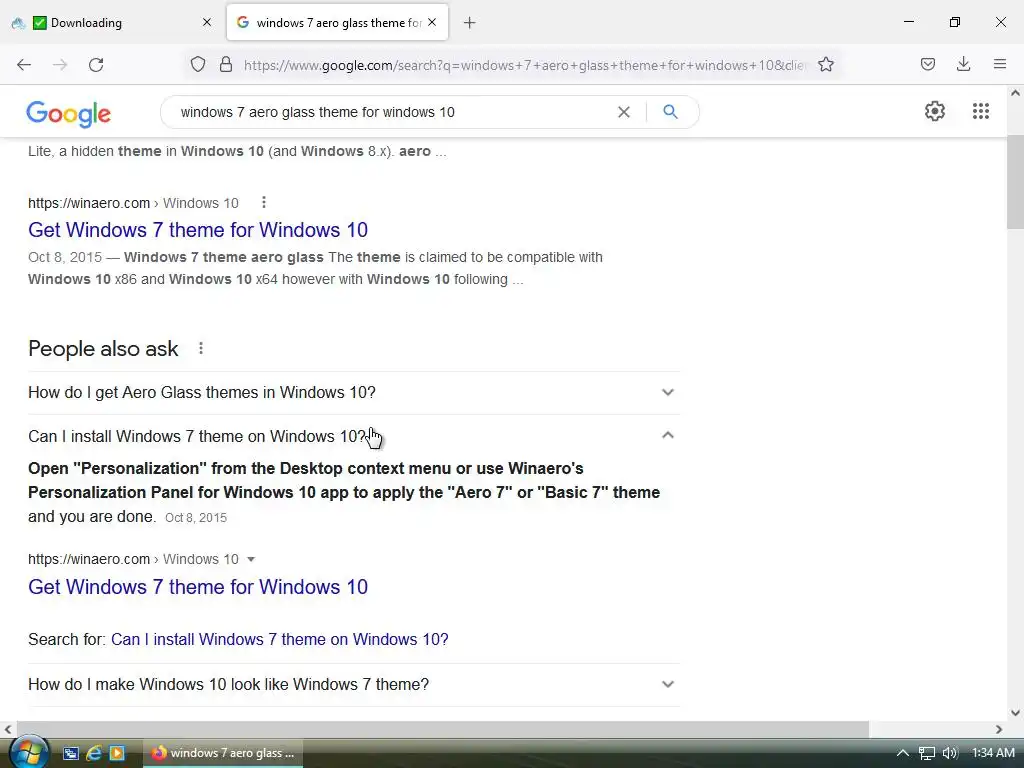Click the Google logo
This screenshot has width=1024, height=768.
pyautogui.click(x=69, y=113)
